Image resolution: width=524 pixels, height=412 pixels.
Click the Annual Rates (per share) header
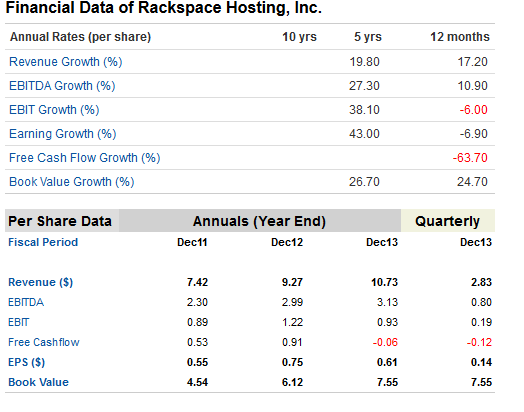(81, 37)
